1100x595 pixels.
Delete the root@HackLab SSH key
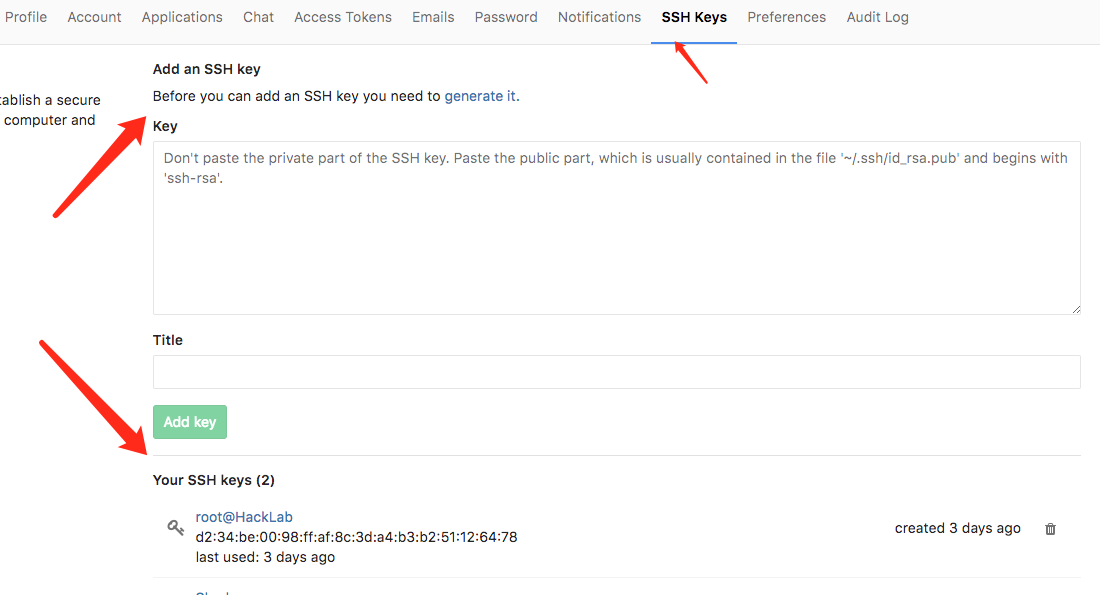point(1050,529)
